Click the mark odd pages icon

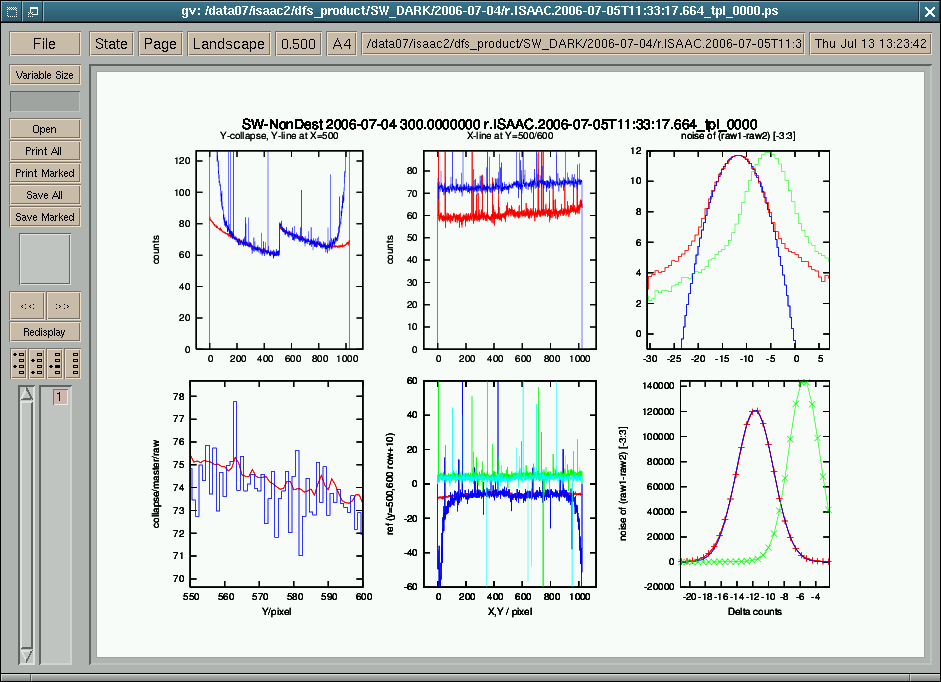click(x=19, y=362)
